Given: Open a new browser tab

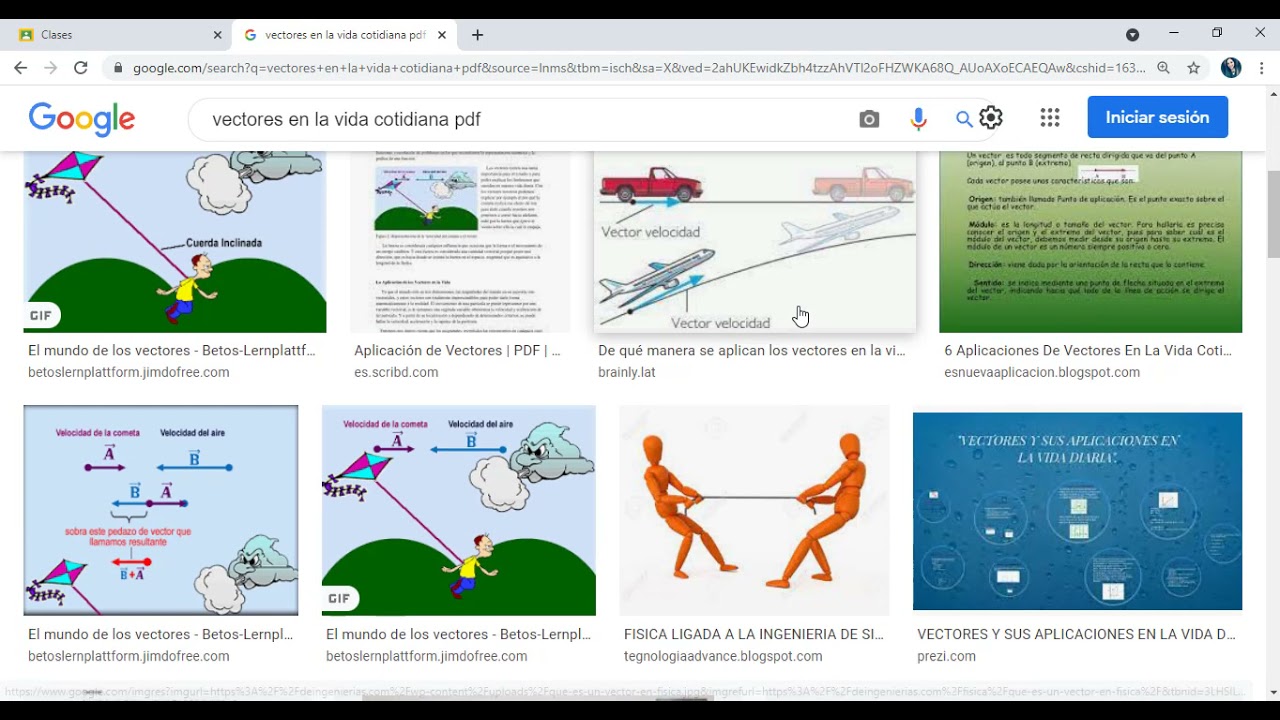Looking at the screenshot, I should pyautogui.click(x=477, y=35).
